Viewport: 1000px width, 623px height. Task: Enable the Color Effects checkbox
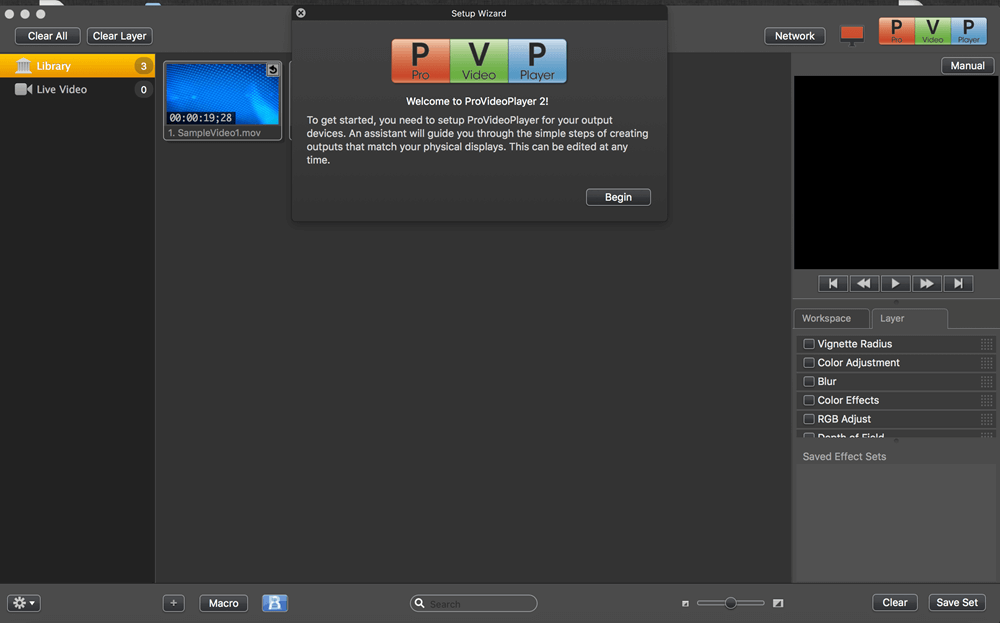click(809, 400)
